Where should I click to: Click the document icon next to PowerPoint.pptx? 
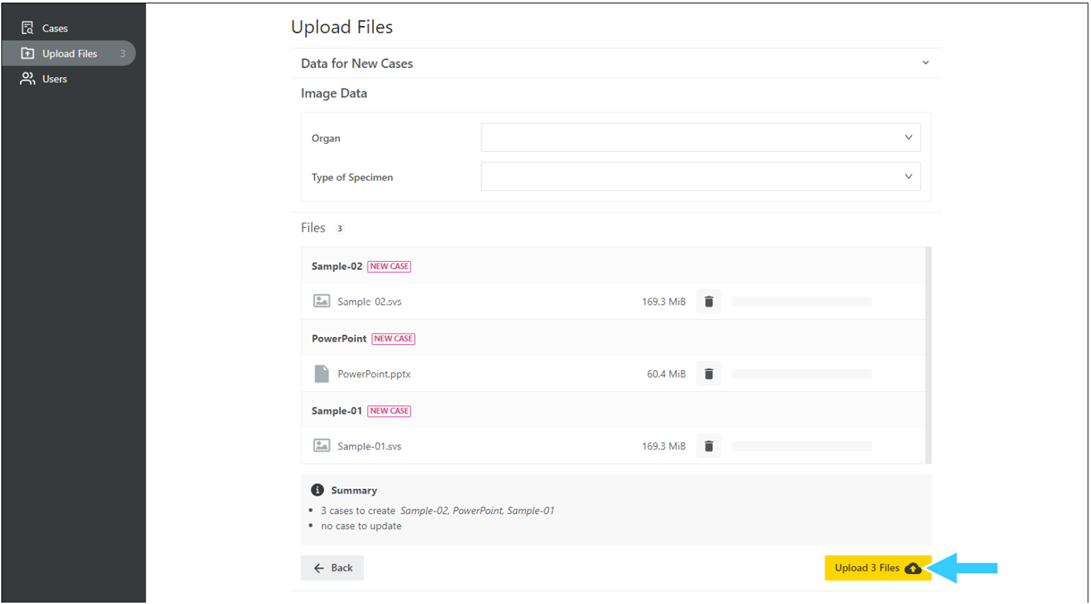321,374
